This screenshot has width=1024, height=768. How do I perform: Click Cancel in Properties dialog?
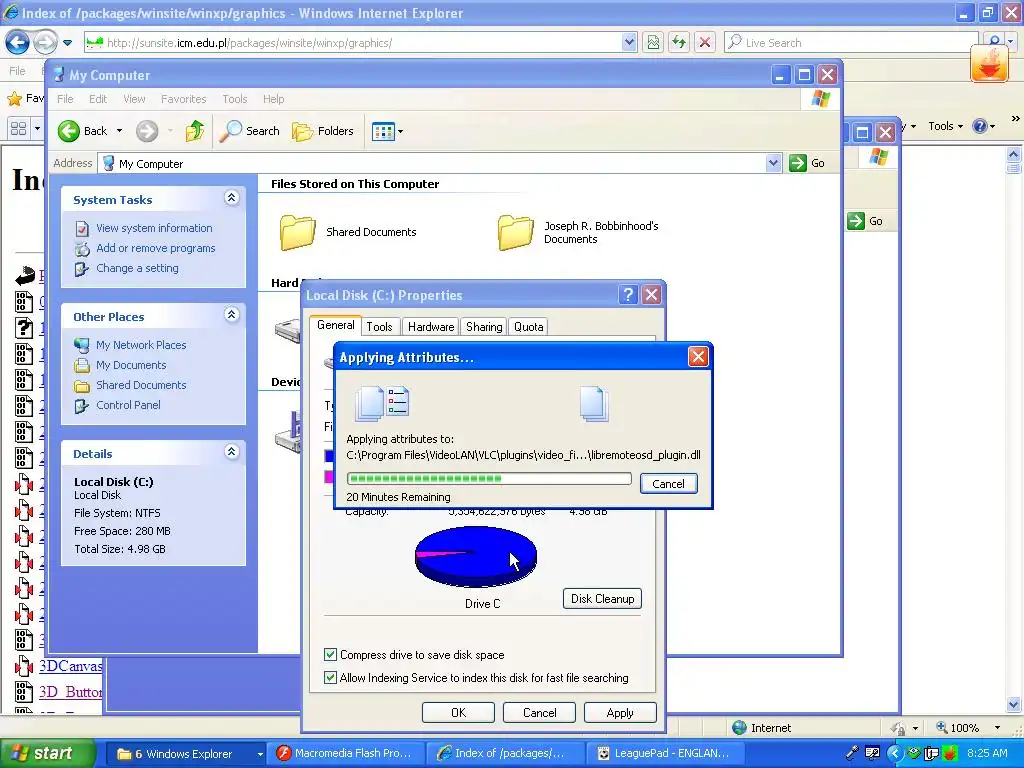[539, 712]
